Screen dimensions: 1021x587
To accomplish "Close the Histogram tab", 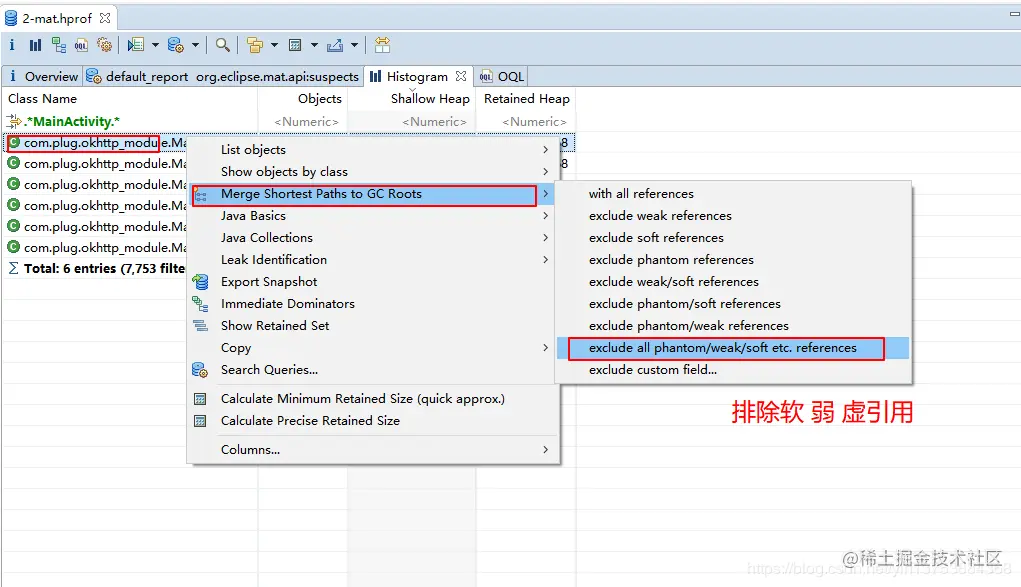I will (x=461, y=76).
